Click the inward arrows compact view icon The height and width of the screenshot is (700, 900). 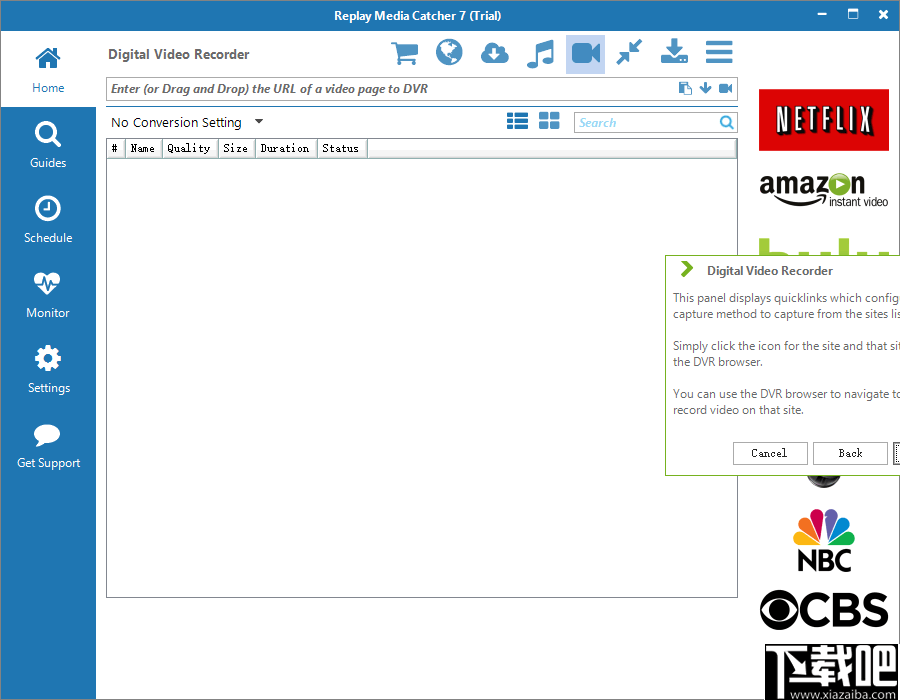629,52
